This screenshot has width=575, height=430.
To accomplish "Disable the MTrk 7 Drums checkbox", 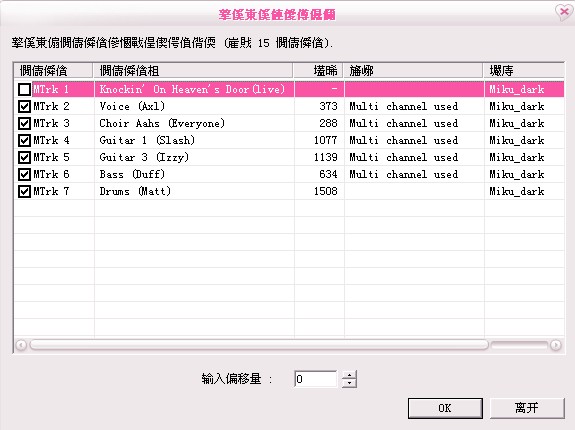I will tap(24, 191).
